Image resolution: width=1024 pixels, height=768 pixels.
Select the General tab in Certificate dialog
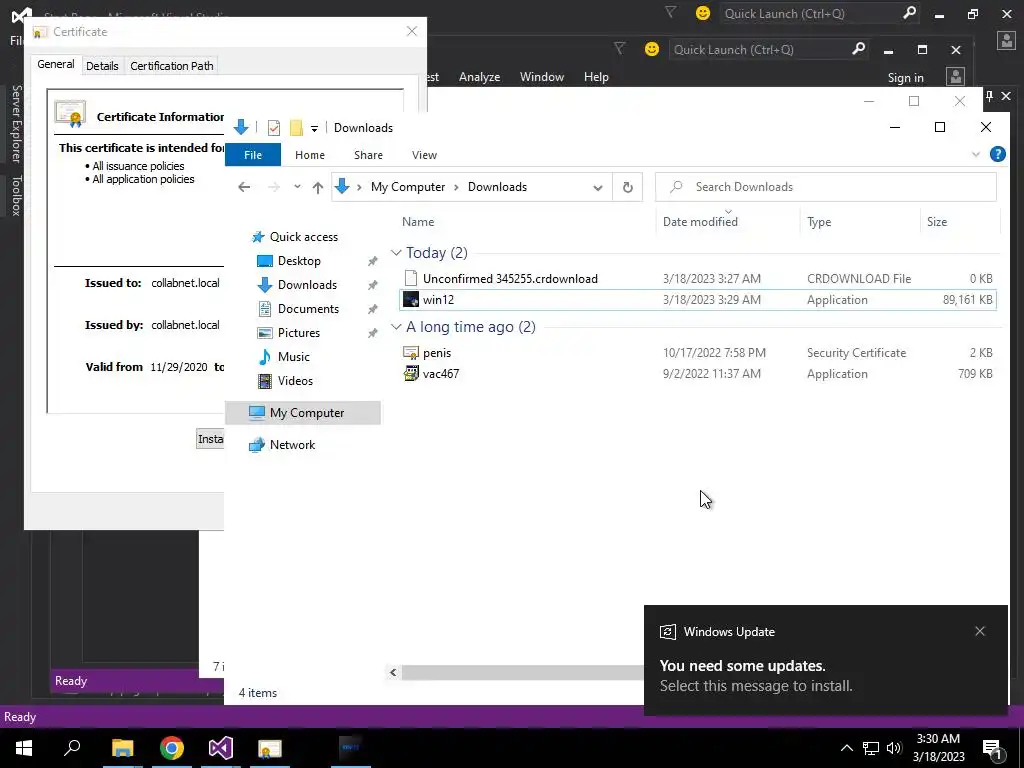tap(56, 64)
